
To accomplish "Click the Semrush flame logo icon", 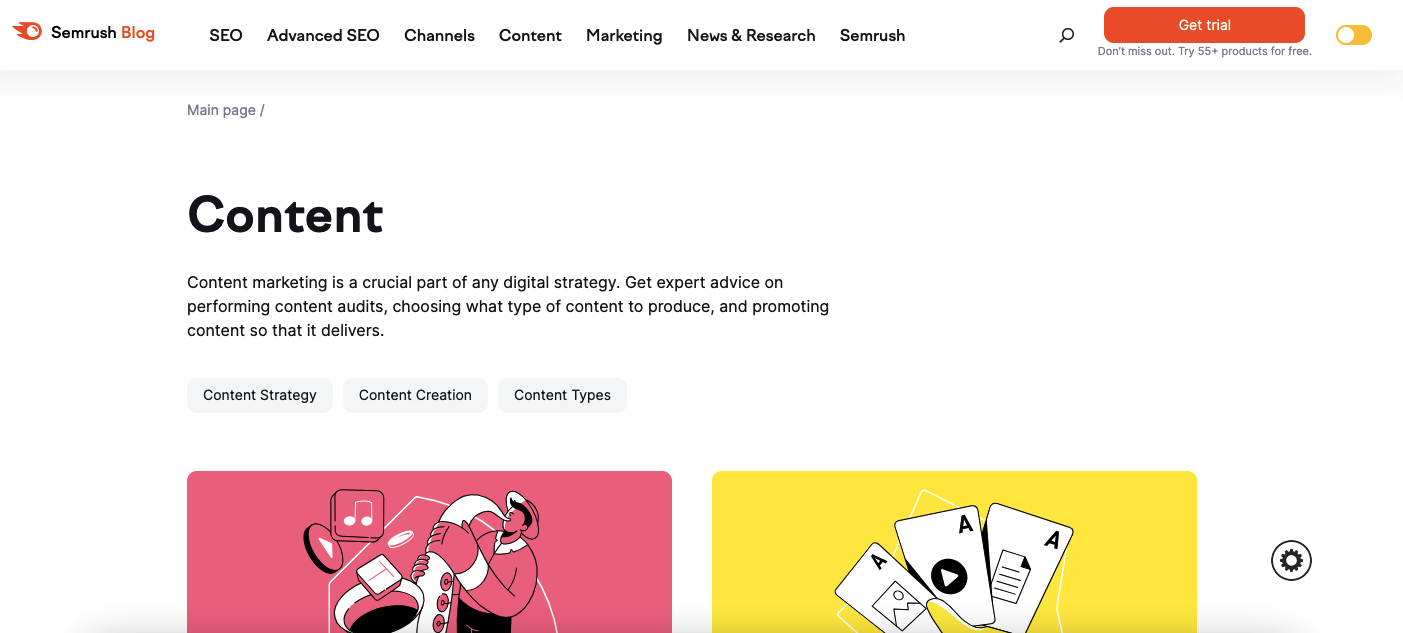I will point(27,32).
